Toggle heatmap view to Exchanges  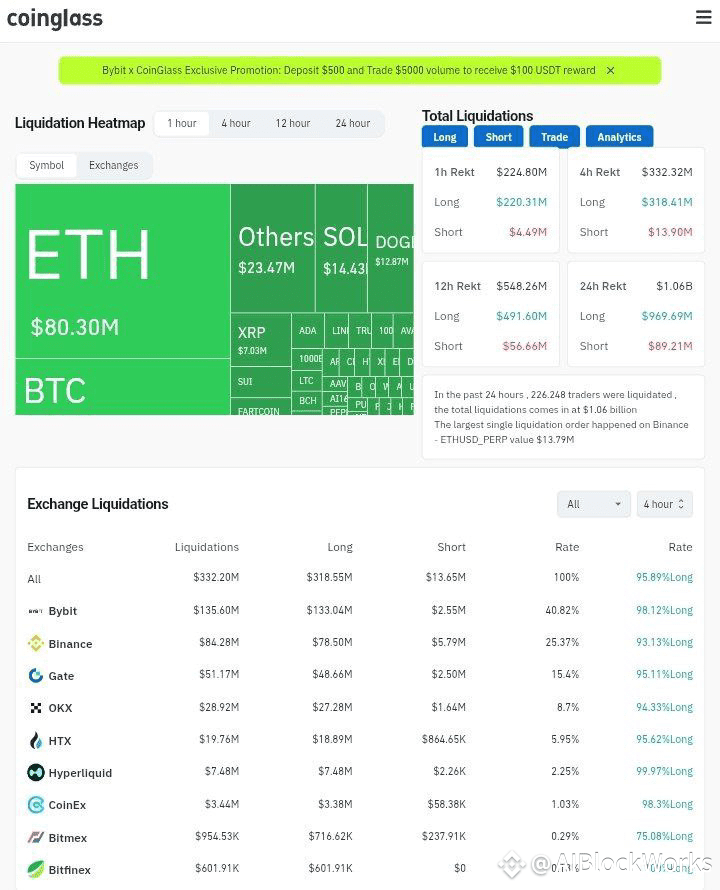click(114, 165)
